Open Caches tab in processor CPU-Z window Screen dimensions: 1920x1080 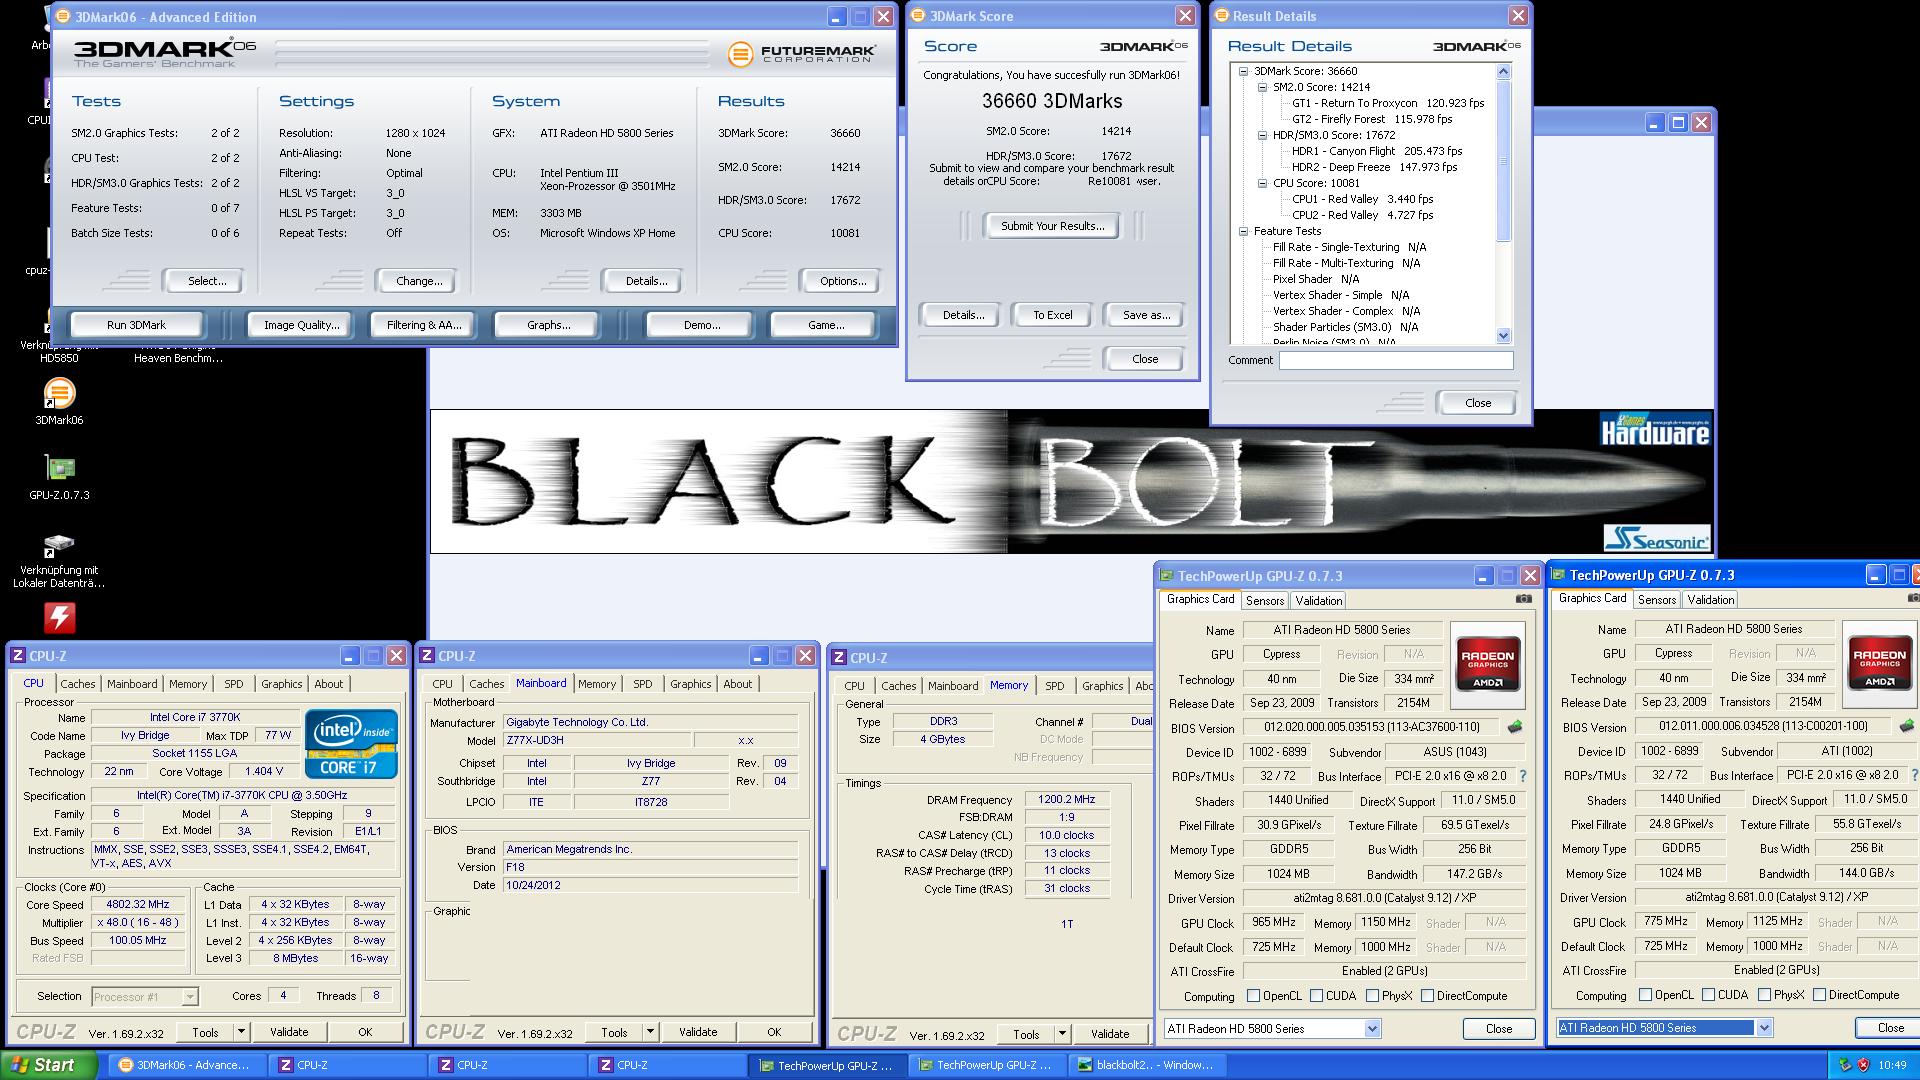tap(77, 684)
